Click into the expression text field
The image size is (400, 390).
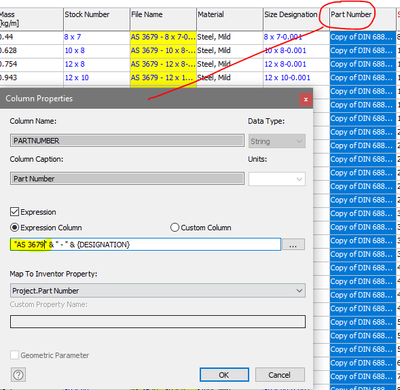[x=145, y=245]
